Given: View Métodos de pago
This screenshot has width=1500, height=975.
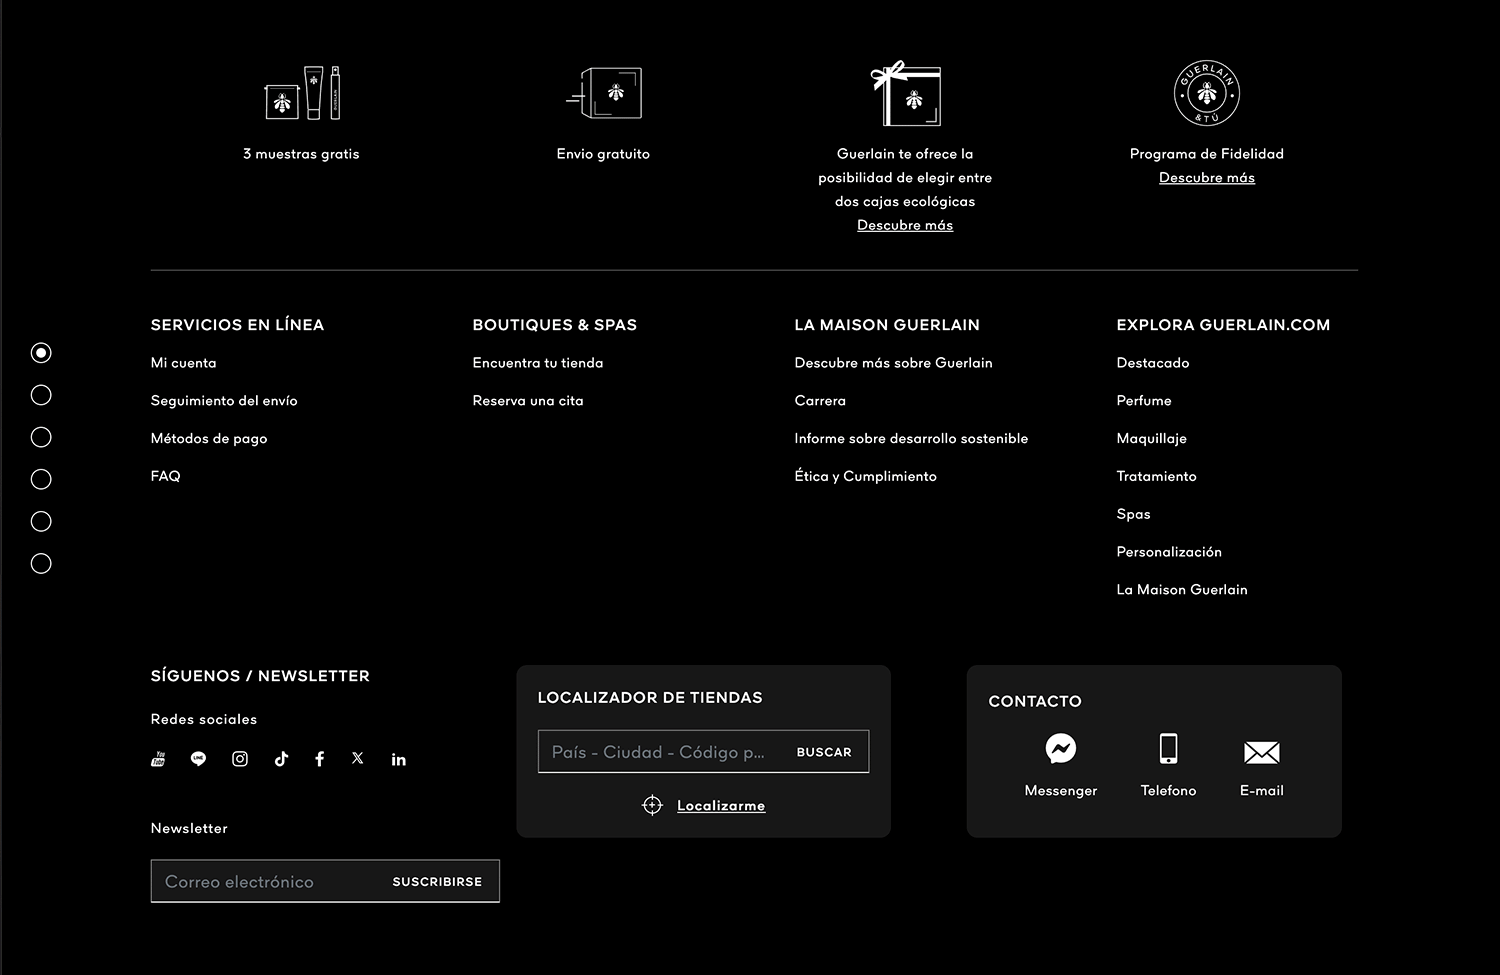Looking at the screenshot, I should [x=209, y=438].
